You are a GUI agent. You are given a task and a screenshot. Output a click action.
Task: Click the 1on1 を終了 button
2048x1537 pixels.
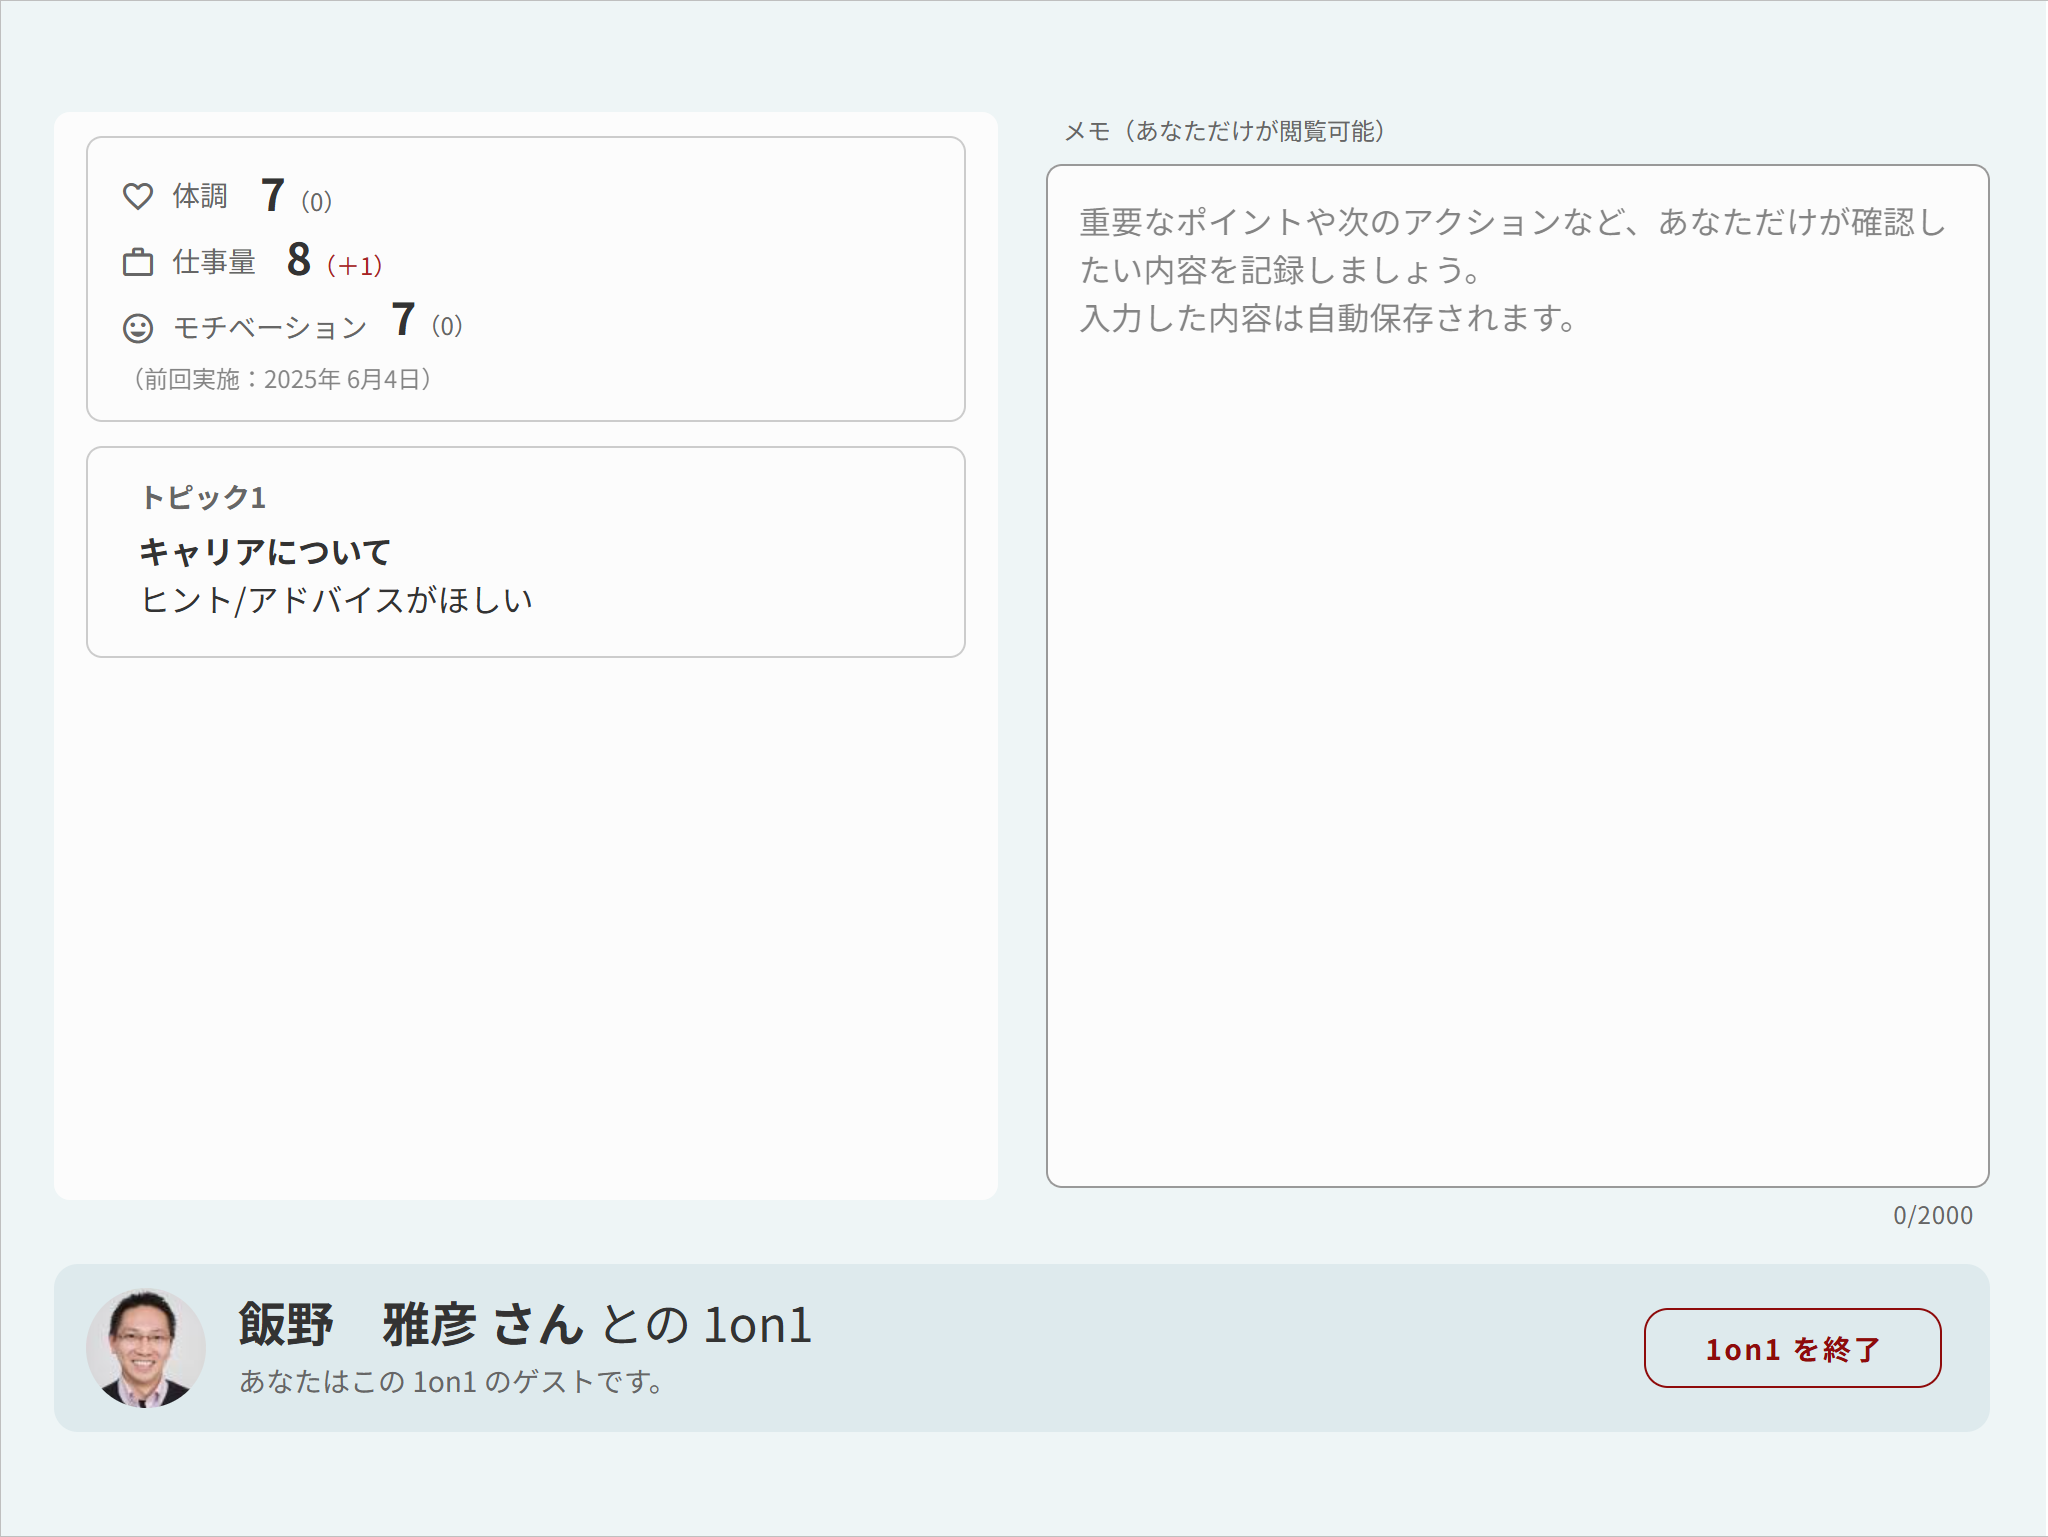coord(1791,1349)
